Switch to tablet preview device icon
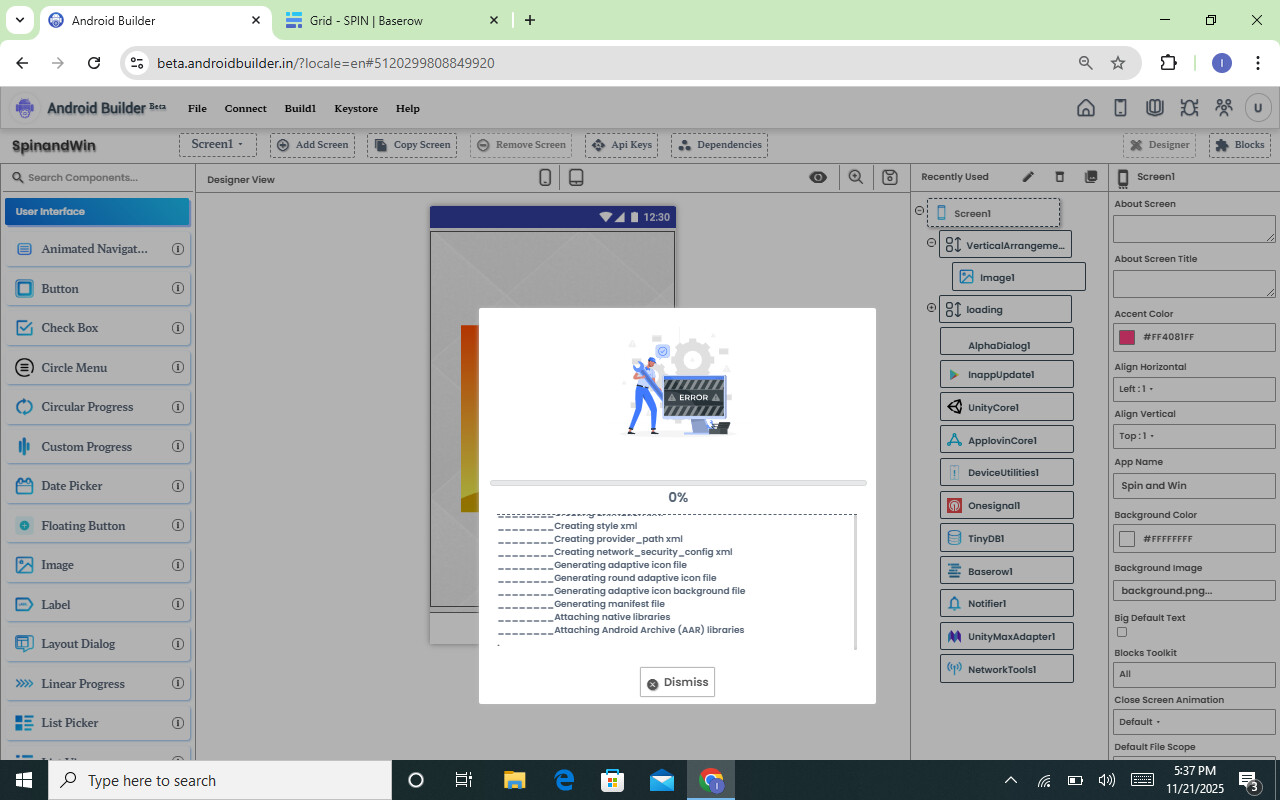The image size is (1280, 800). (576, 177)
